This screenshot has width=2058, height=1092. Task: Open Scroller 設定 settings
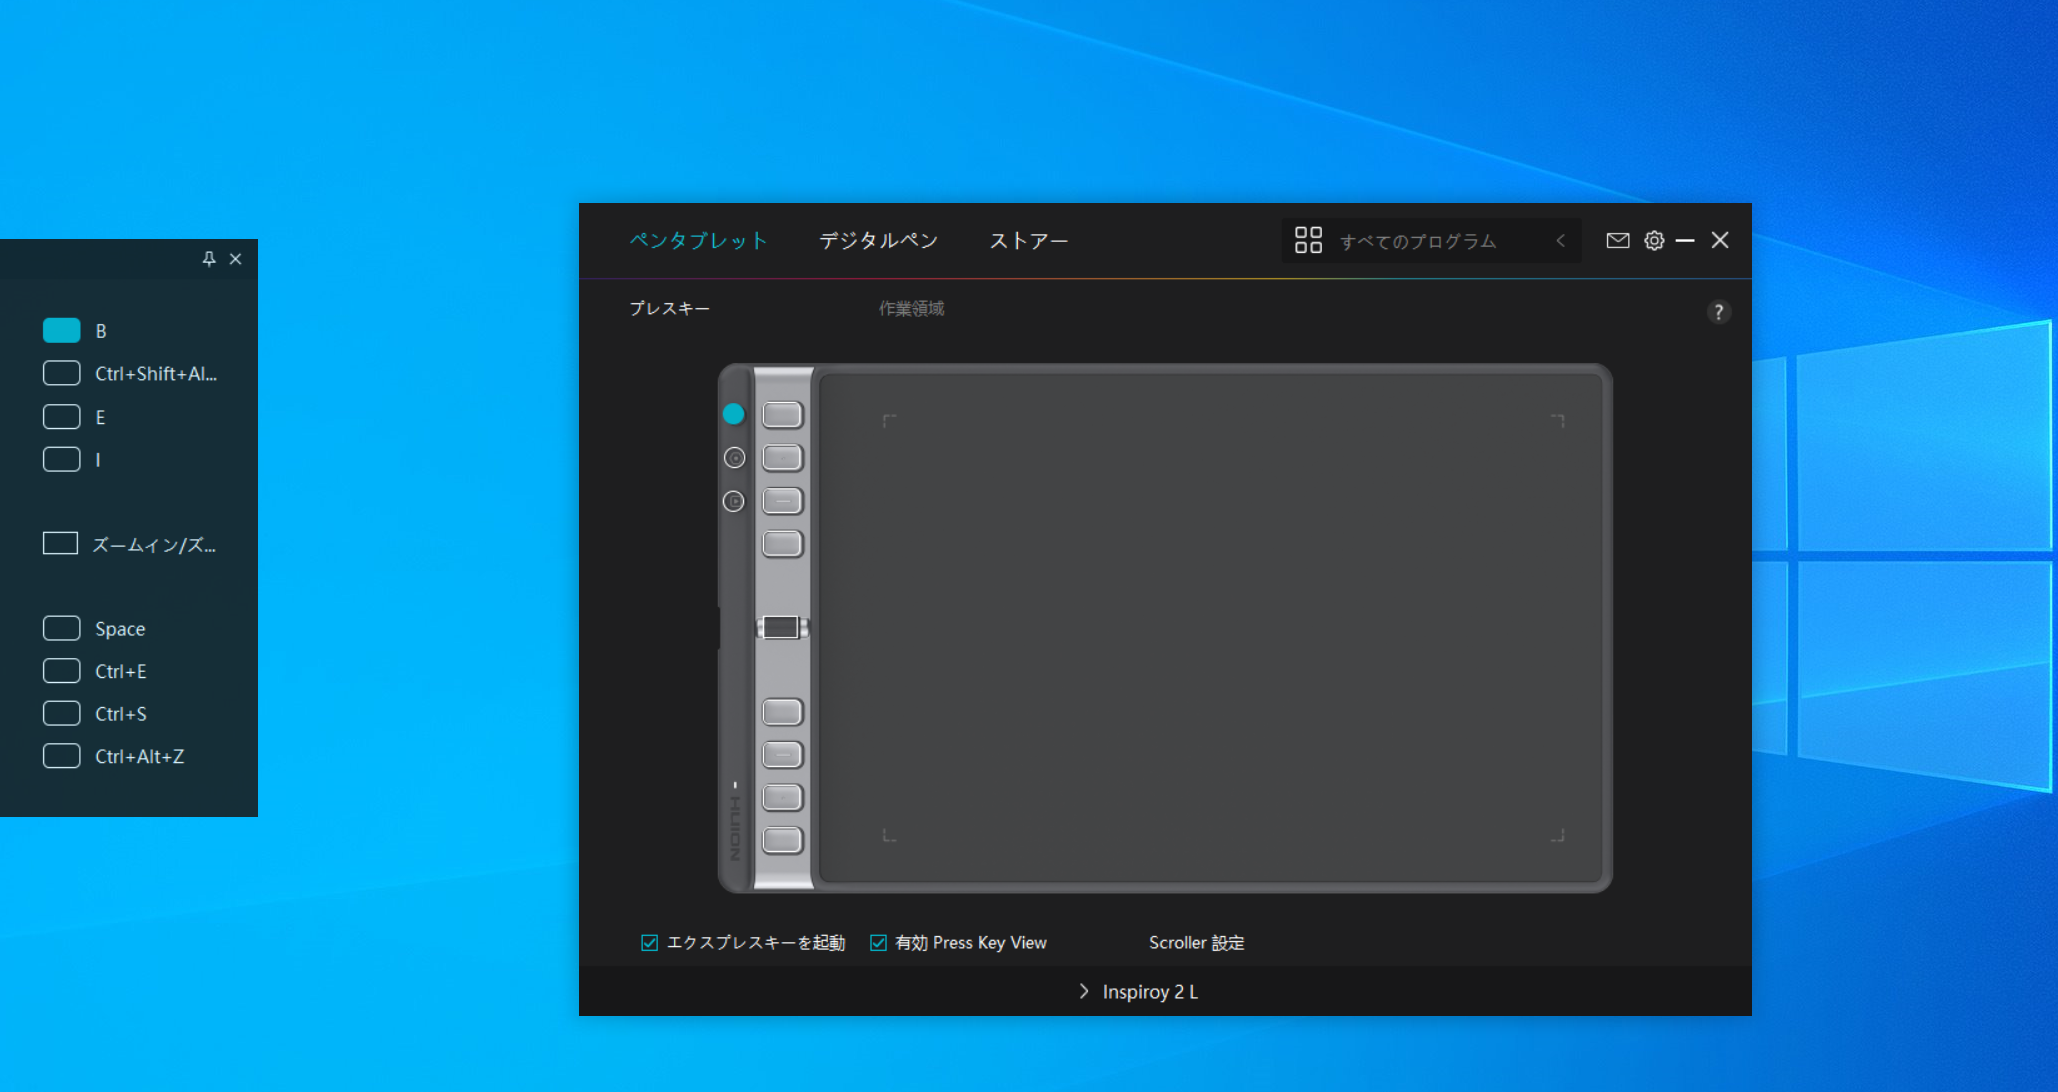[x=1196, y=942]
